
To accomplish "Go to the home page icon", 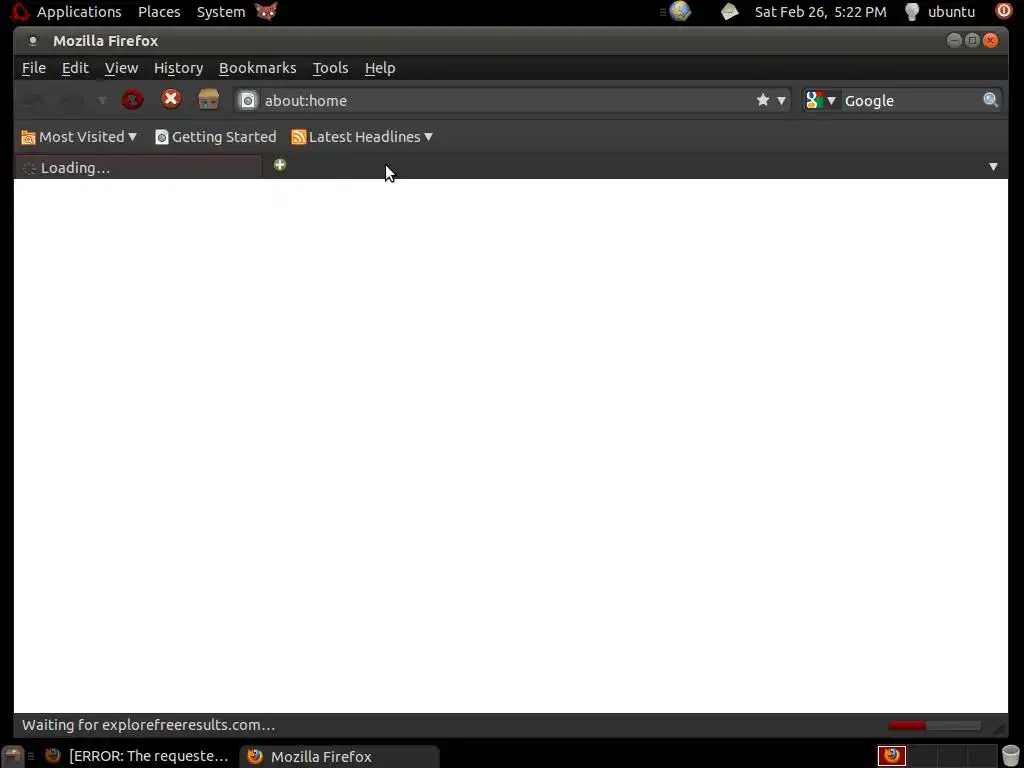I will coord(209,99).
